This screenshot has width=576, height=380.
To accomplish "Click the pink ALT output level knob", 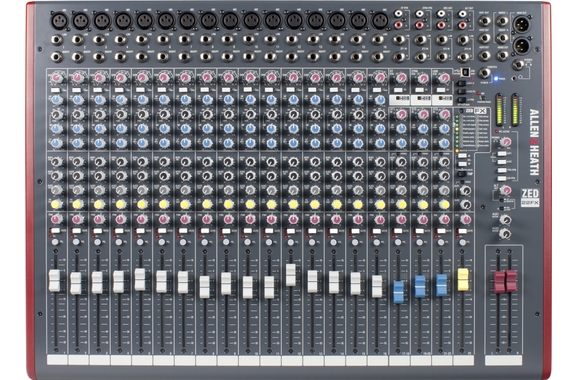I will point(506,190).
